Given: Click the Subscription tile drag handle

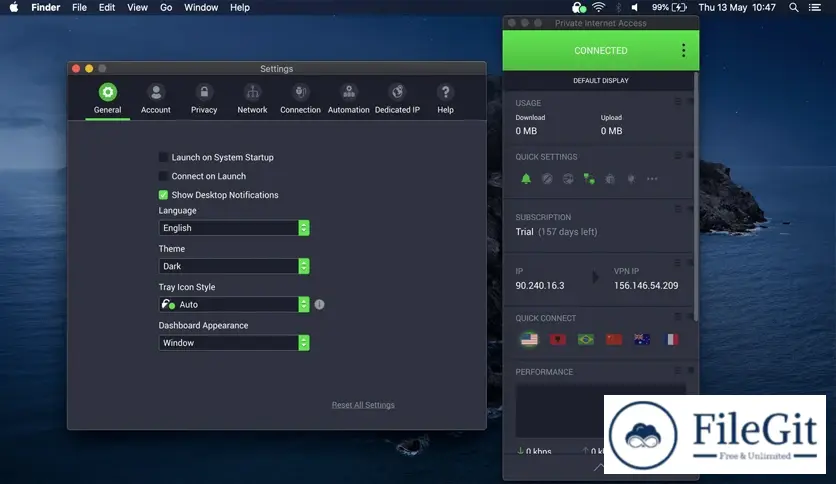Looking at the screenshot, I should pos(678,209).
